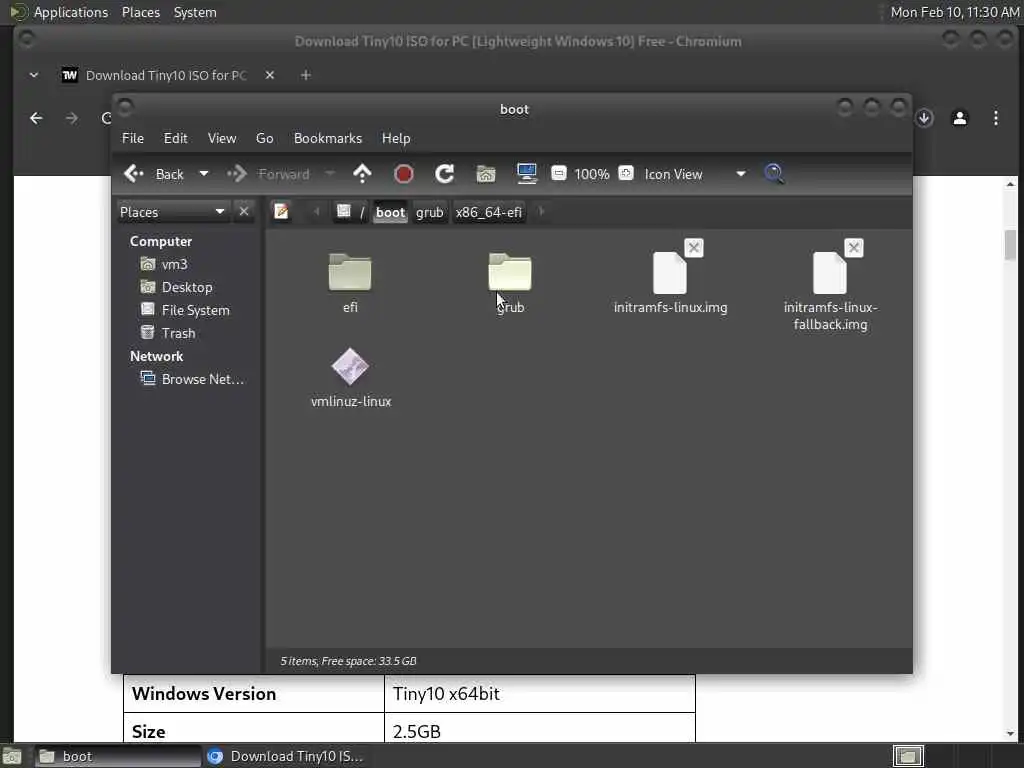Select the efi folder
Viewport: 1024px width, 768px height.
350,282
